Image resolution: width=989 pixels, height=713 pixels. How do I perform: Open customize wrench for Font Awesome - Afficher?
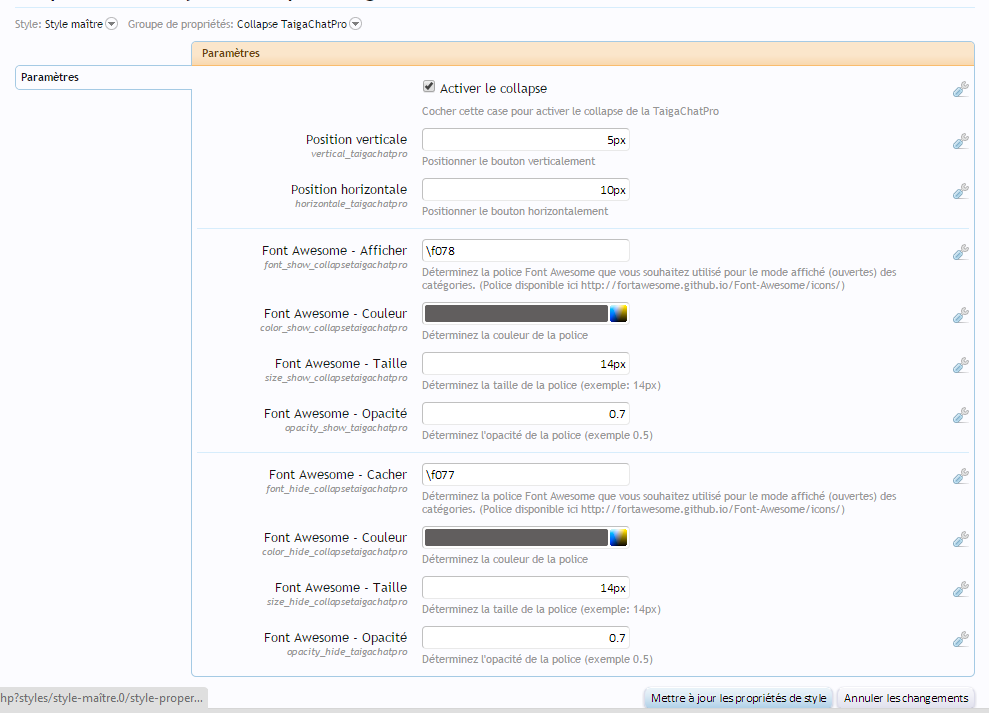click(x=961, y=252)
